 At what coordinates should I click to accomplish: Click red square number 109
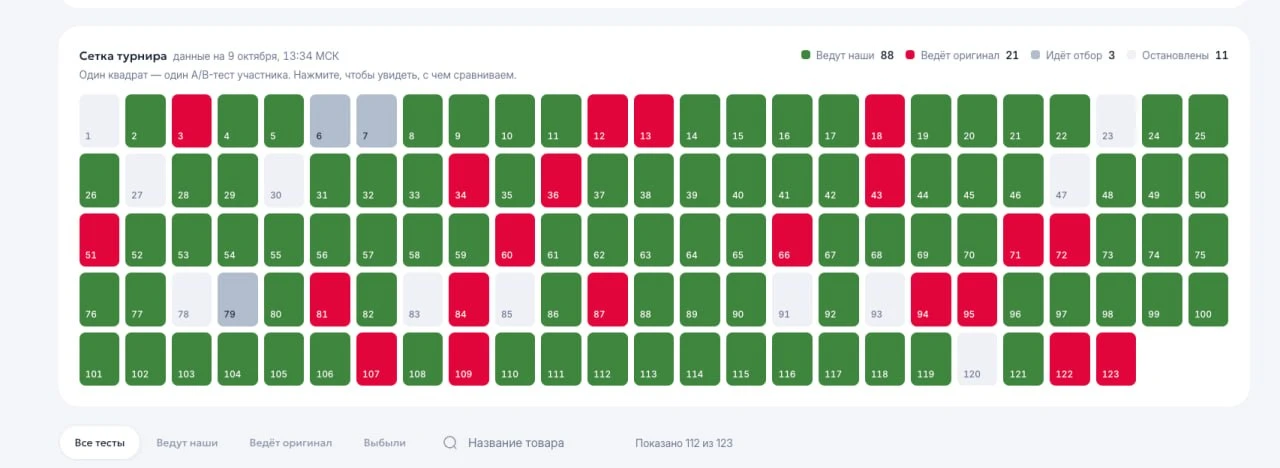click(469, 359)
